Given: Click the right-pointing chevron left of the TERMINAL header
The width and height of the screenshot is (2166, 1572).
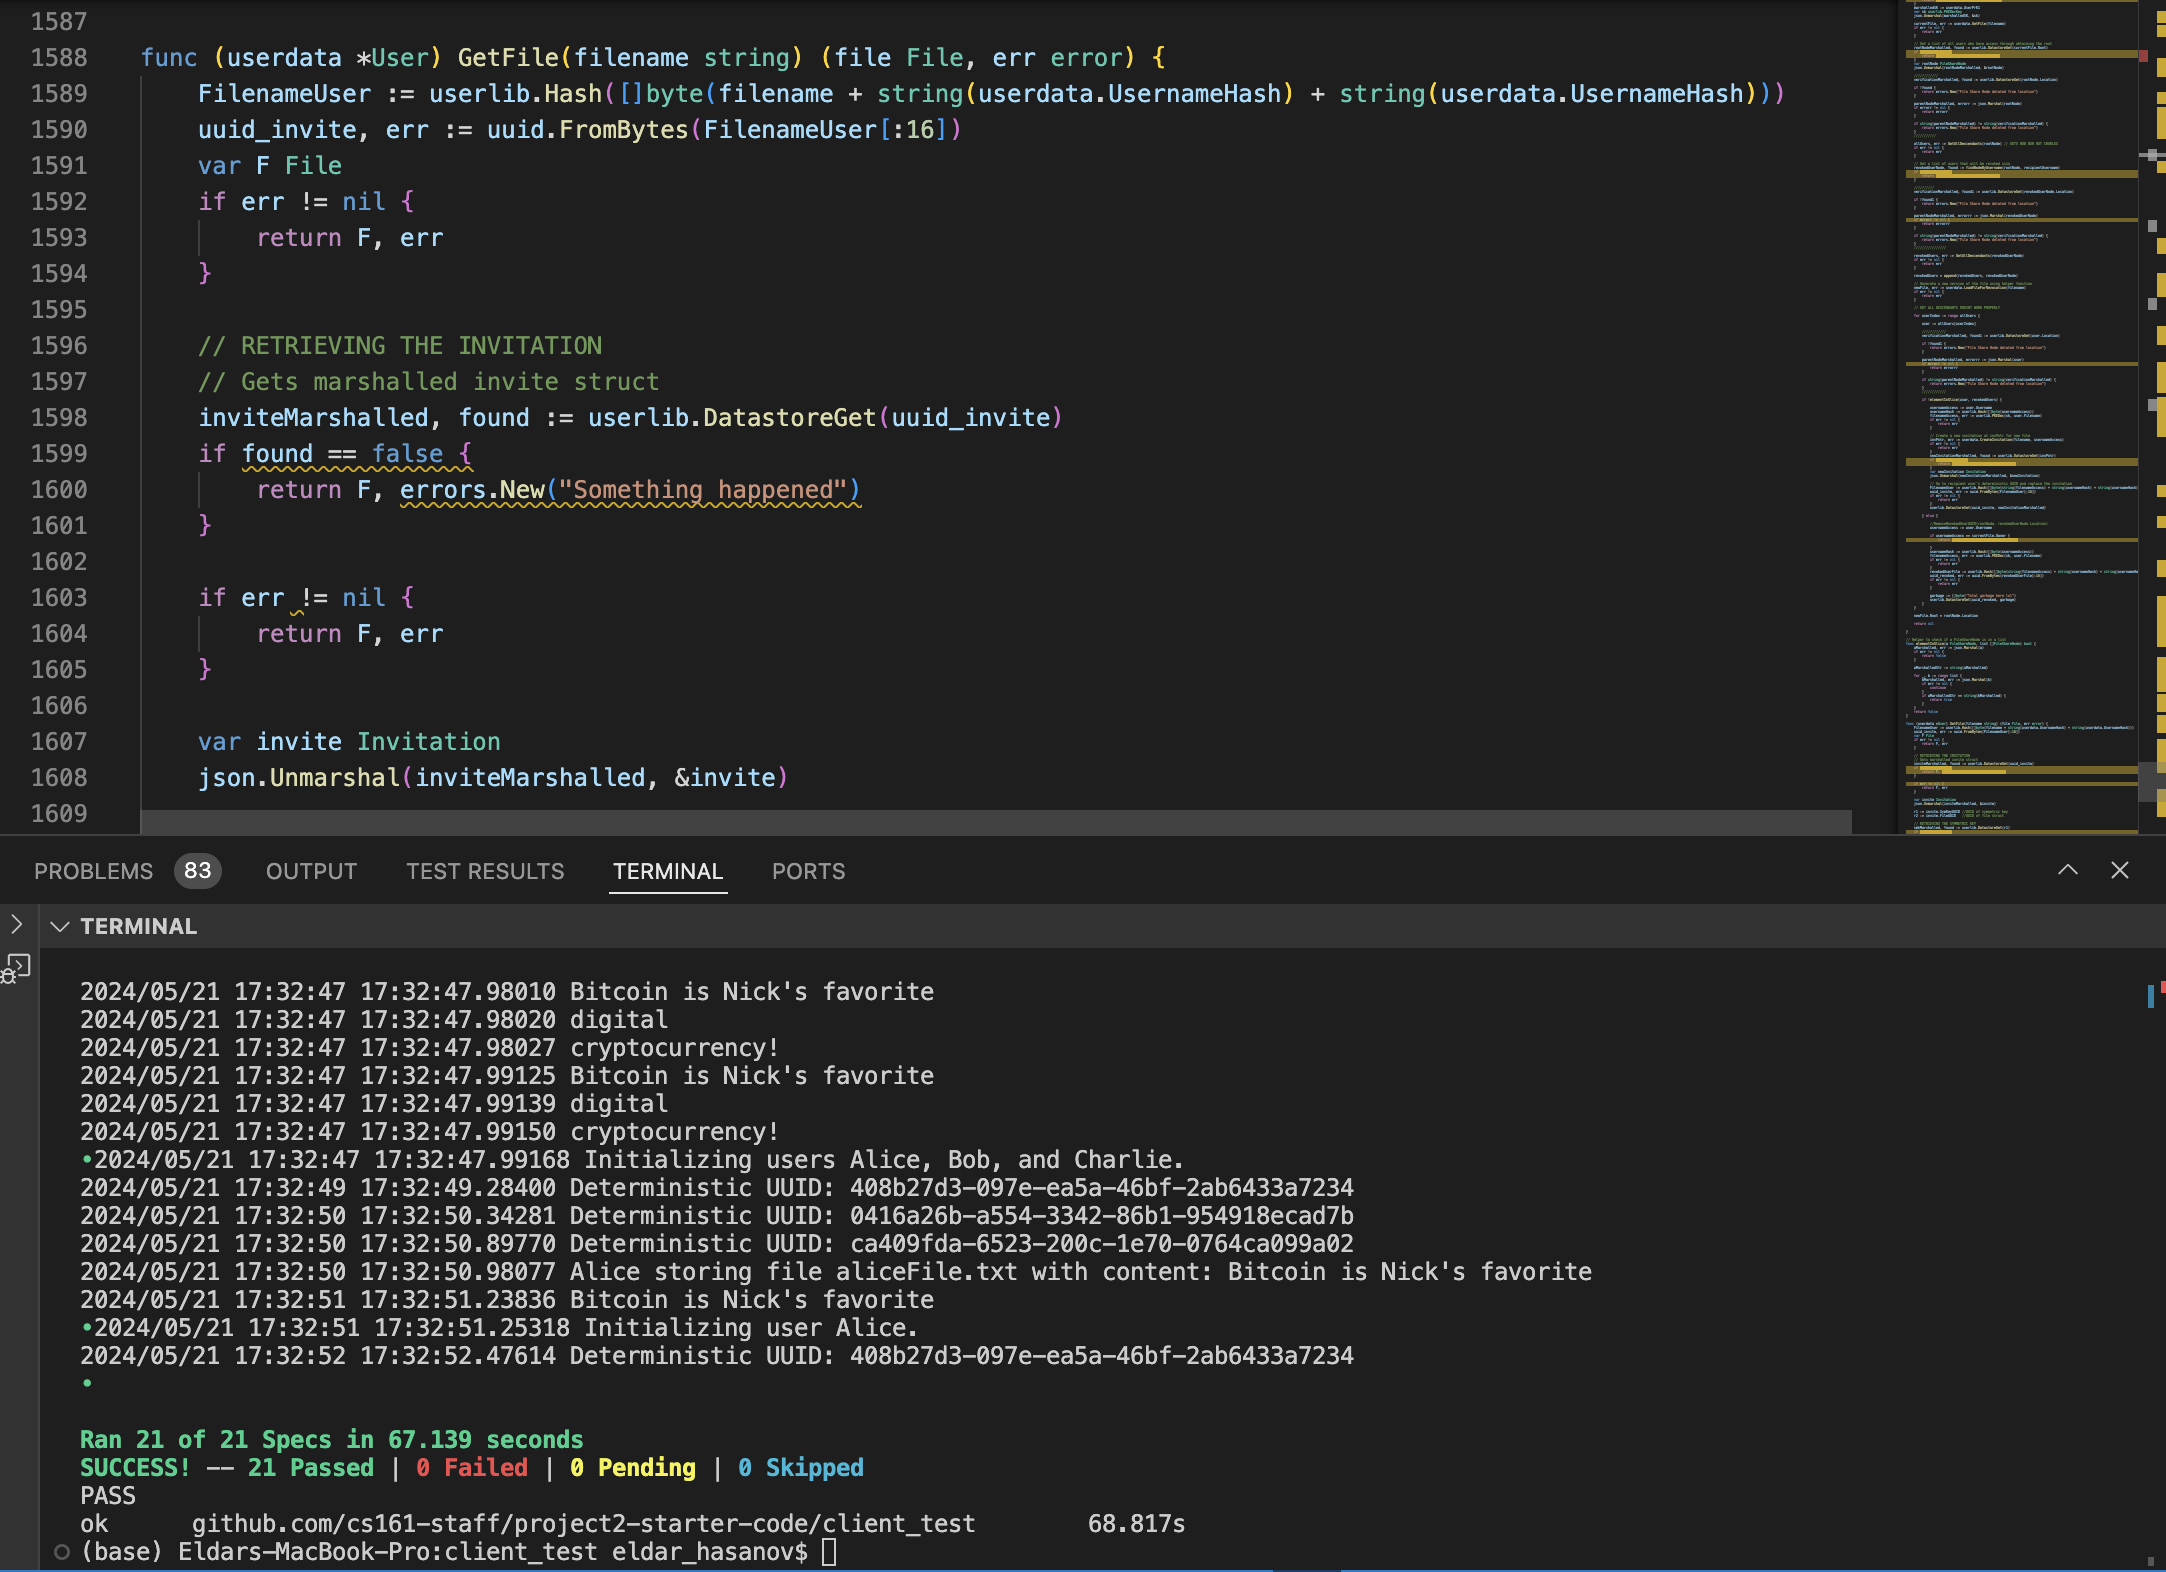Looking at the screenshot, I should pyautogui.click(x=17, y=924).
